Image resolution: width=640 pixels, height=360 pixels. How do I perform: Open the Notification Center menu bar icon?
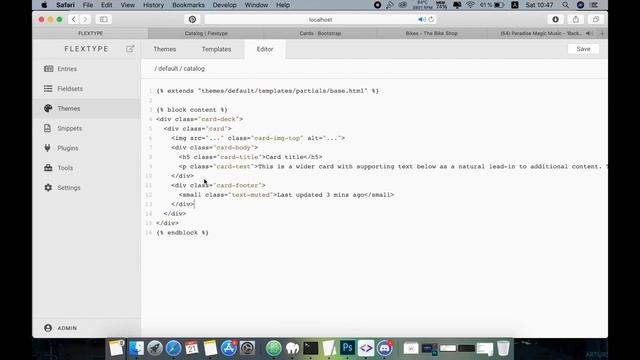click(594, 5)
